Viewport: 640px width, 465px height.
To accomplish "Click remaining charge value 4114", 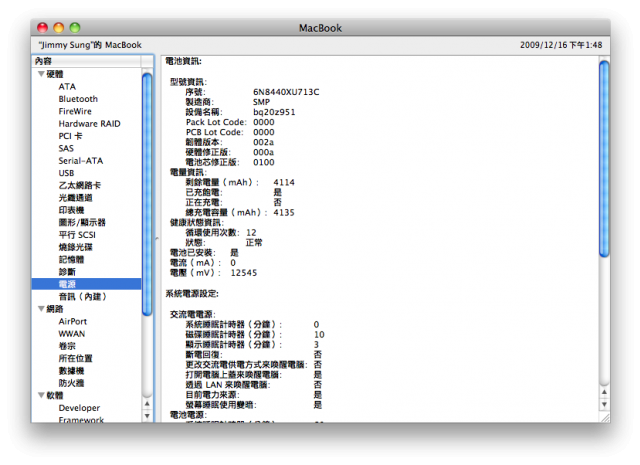I will (x=284, y=182).
